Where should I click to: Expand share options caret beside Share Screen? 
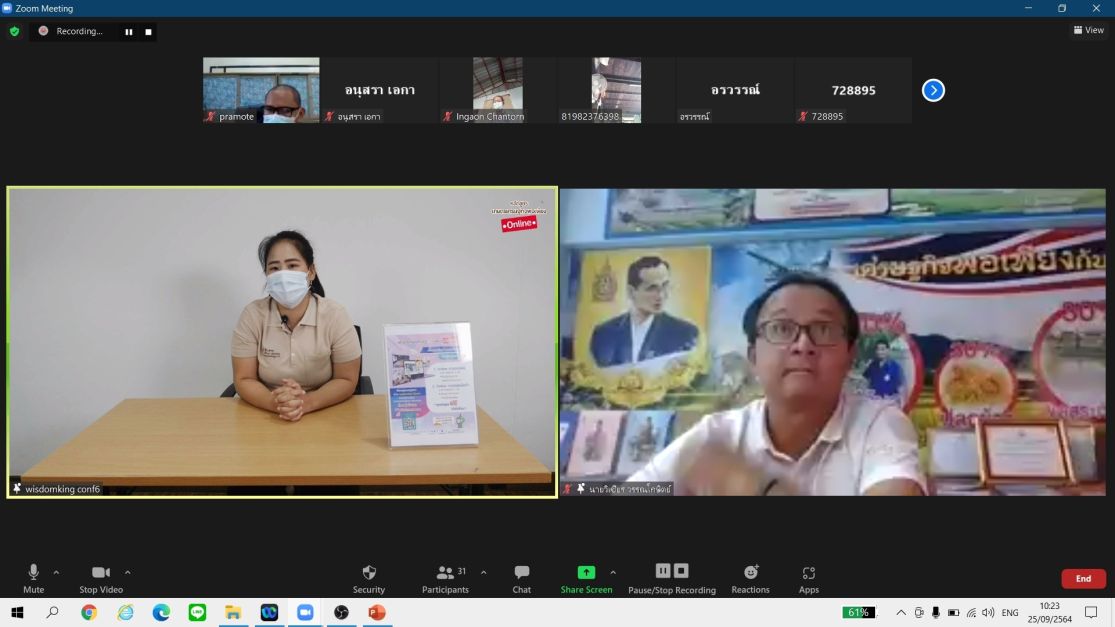pyautogui.click(x=613, y=572)
